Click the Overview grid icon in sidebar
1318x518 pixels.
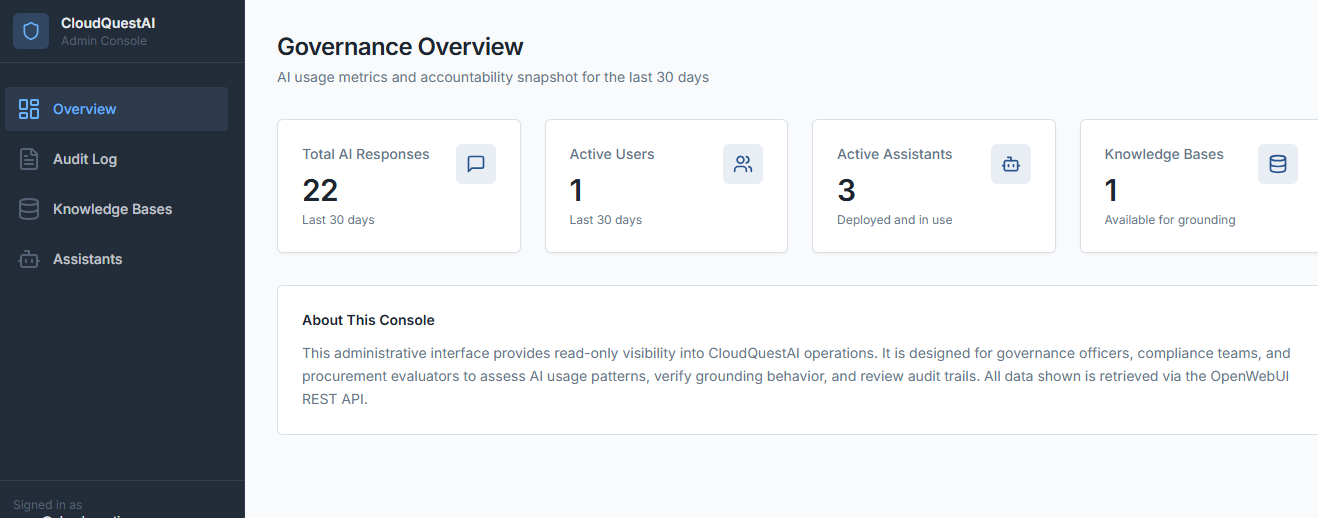(x=29, y=109)
